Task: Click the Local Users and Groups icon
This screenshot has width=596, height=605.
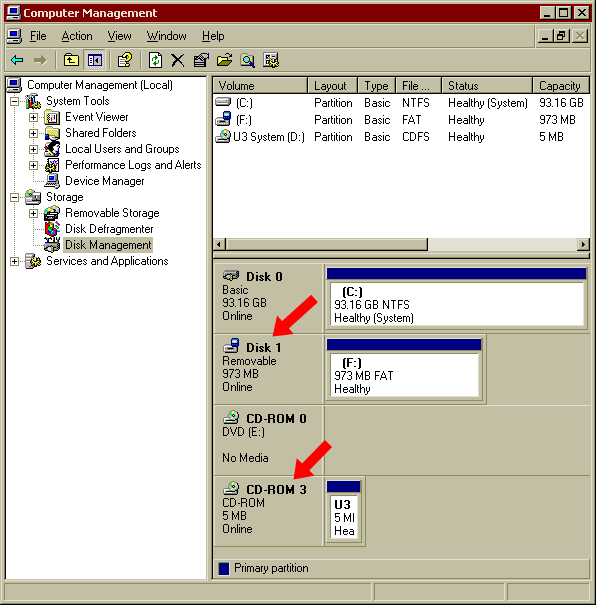Action: (52, 149)
